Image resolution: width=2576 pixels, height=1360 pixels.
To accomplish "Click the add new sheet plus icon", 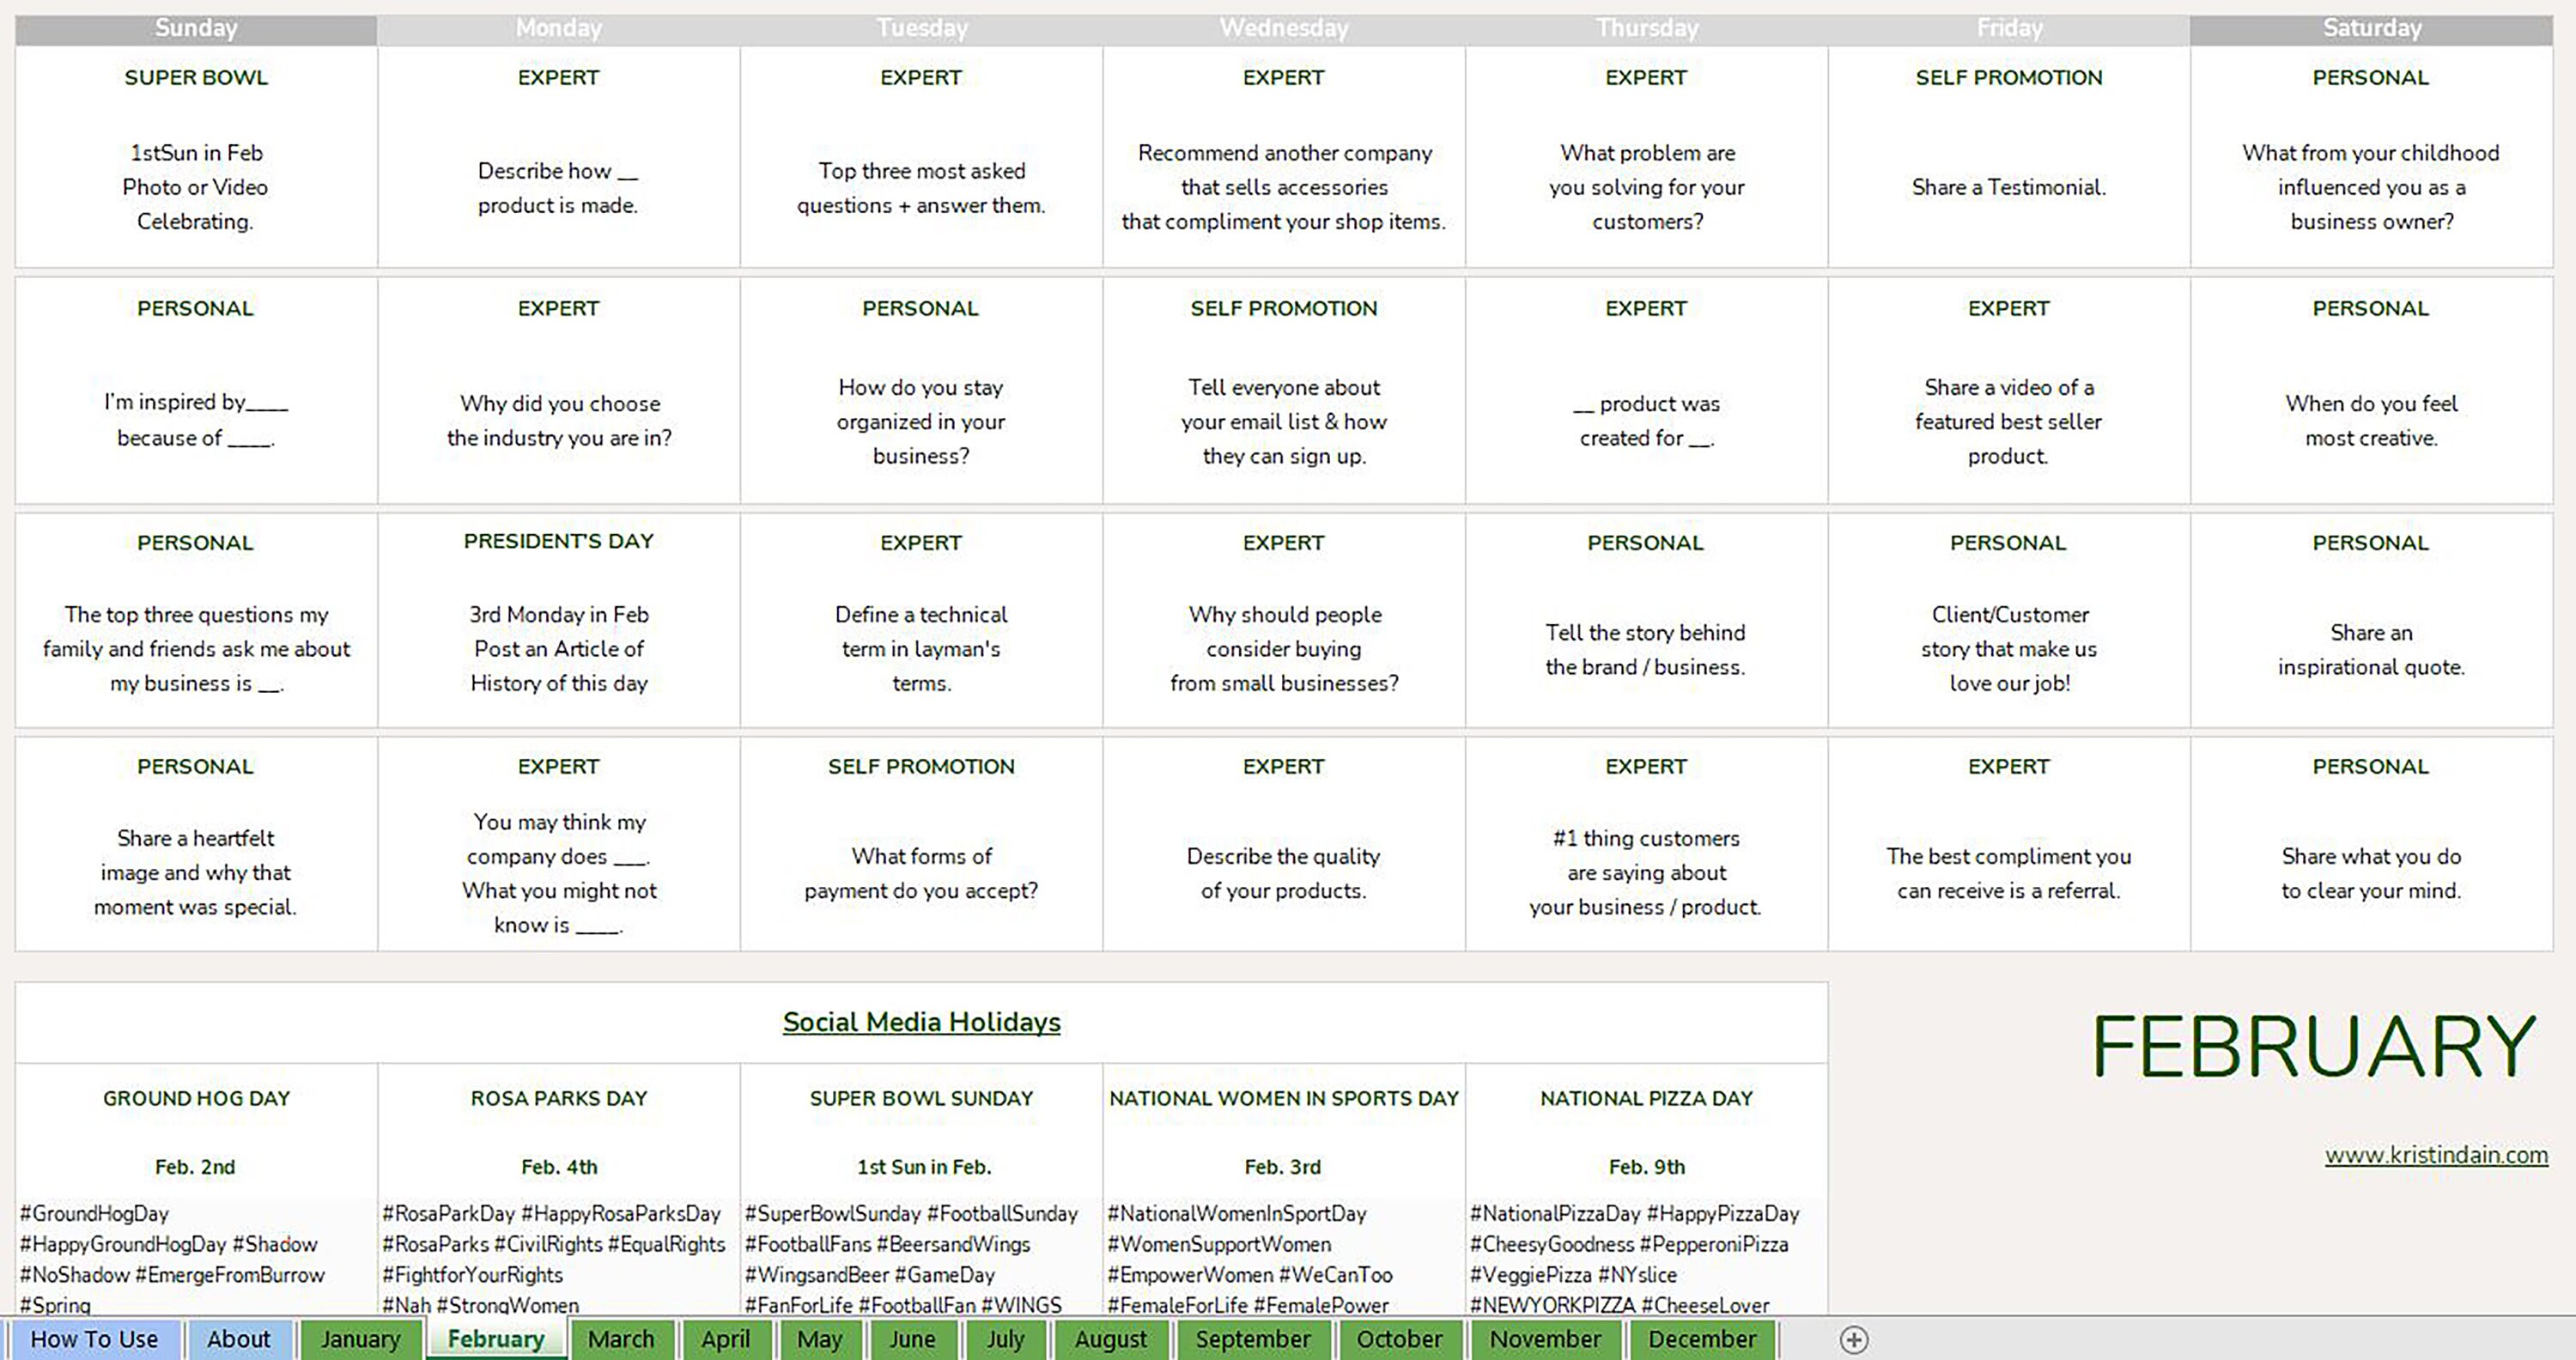I will click(x=1856, y=1340).
